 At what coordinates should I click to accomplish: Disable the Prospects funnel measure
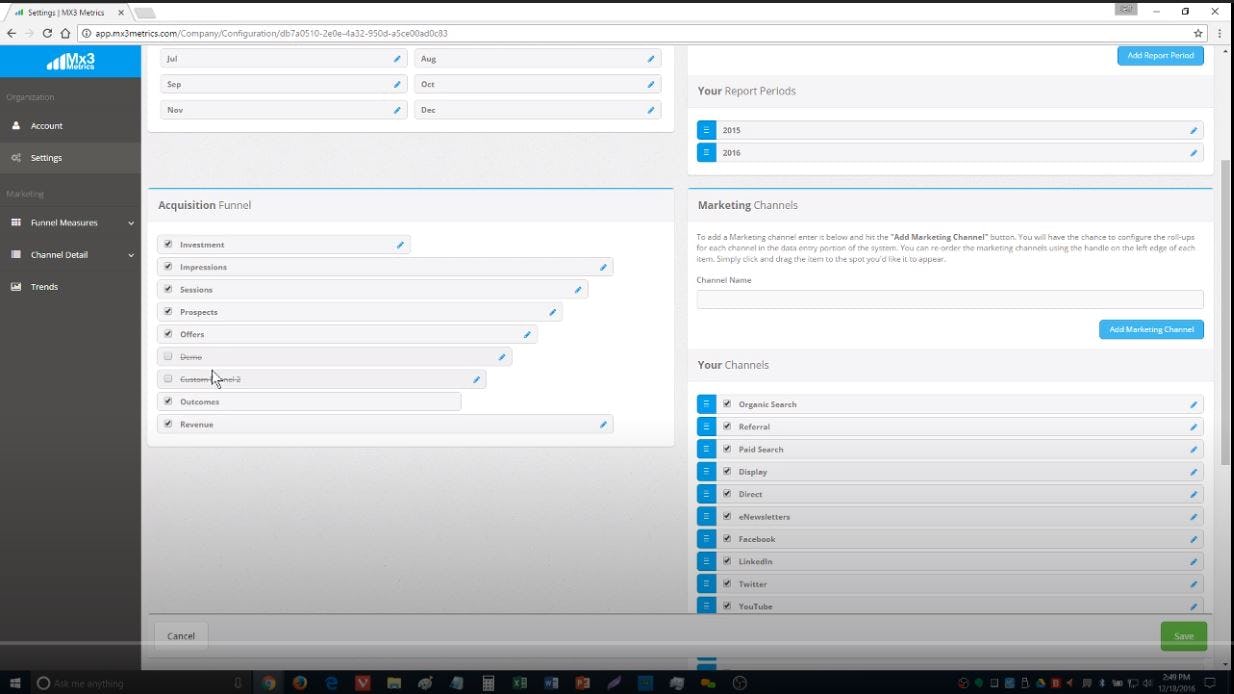click(168, 311)
